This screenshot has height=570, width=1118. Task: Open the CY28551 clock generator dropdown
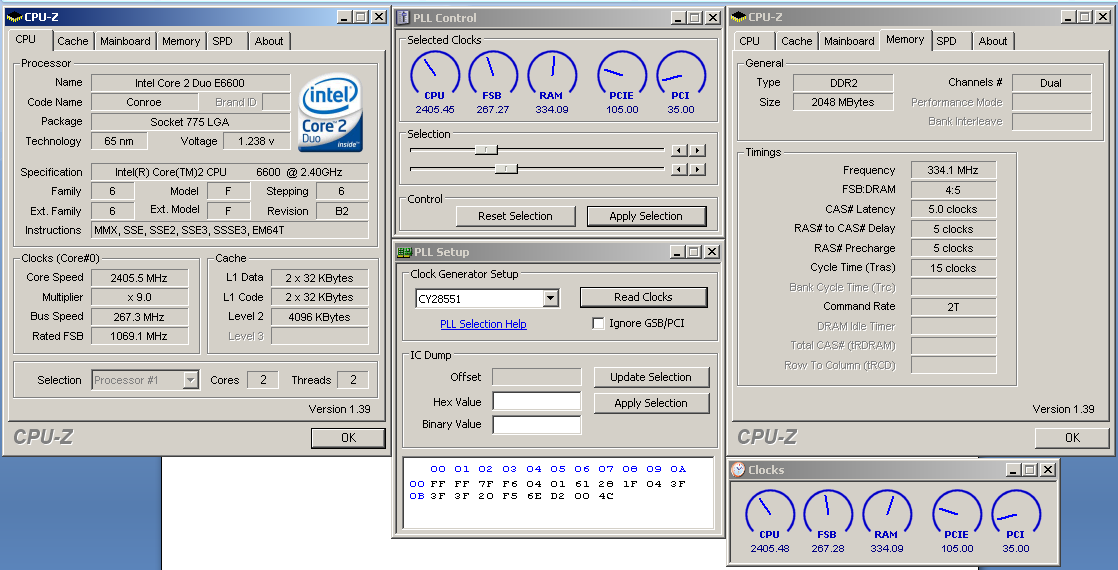click(550, 298)
